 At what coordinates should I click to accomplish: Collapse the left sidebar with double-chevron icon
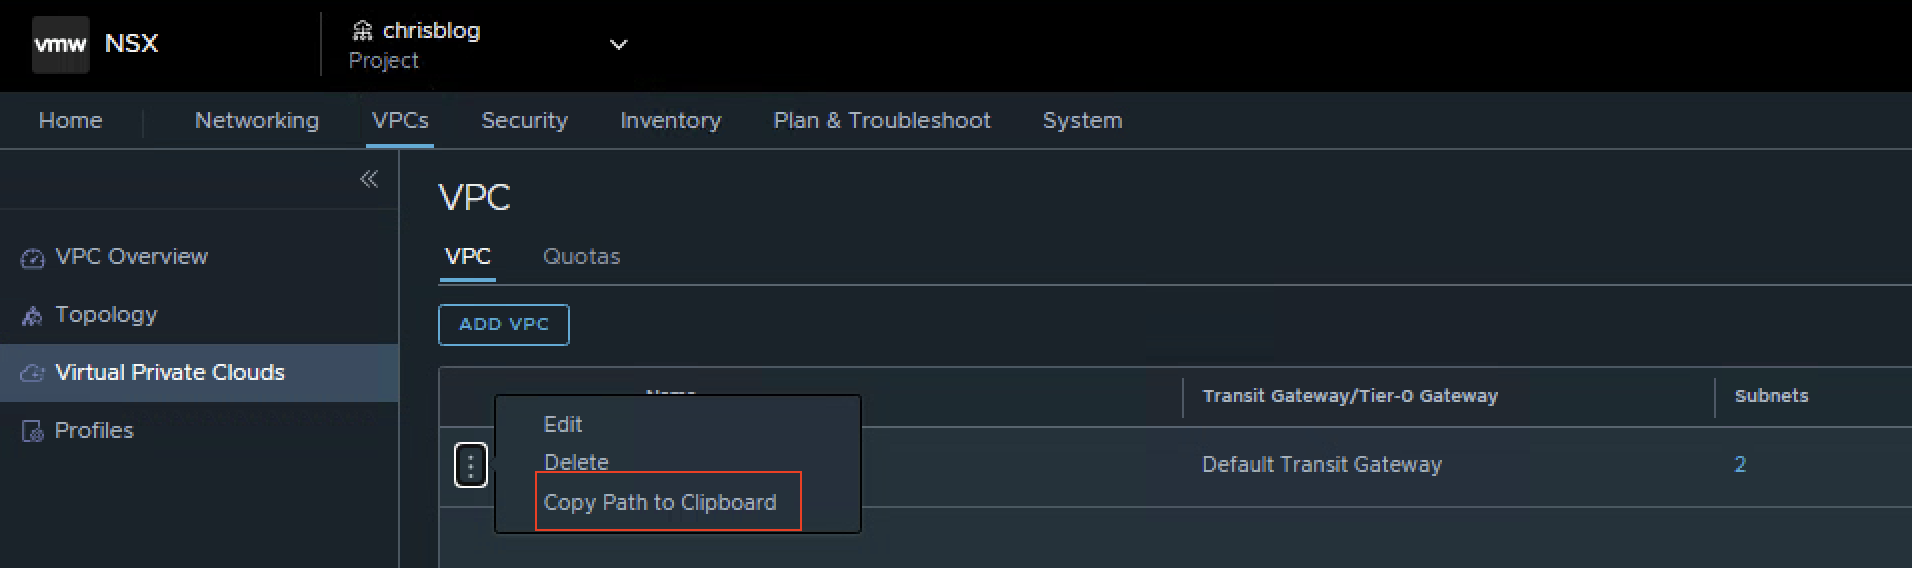pos(369,179)
